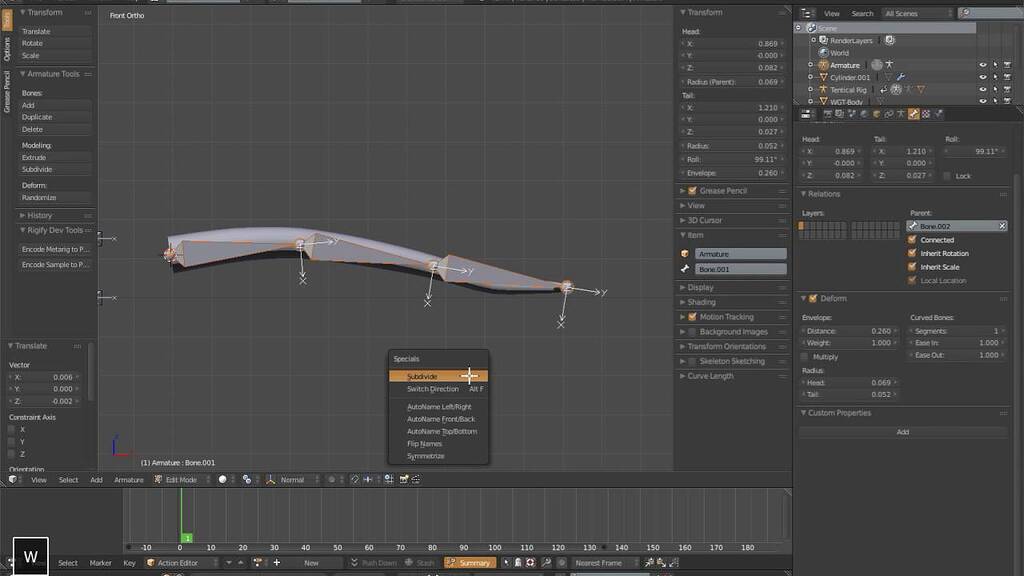This screenshot has width=1024, height=576.
Task: Open the Armature data properties tab icon
Action: coord(901,114)
